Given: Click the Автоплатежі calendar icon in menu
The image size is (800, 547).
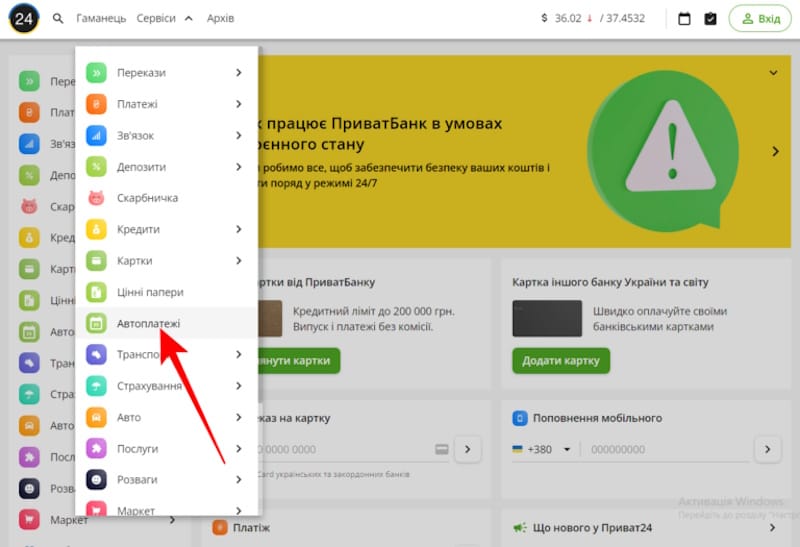Looking at the screenshot, I should [96, 323].
